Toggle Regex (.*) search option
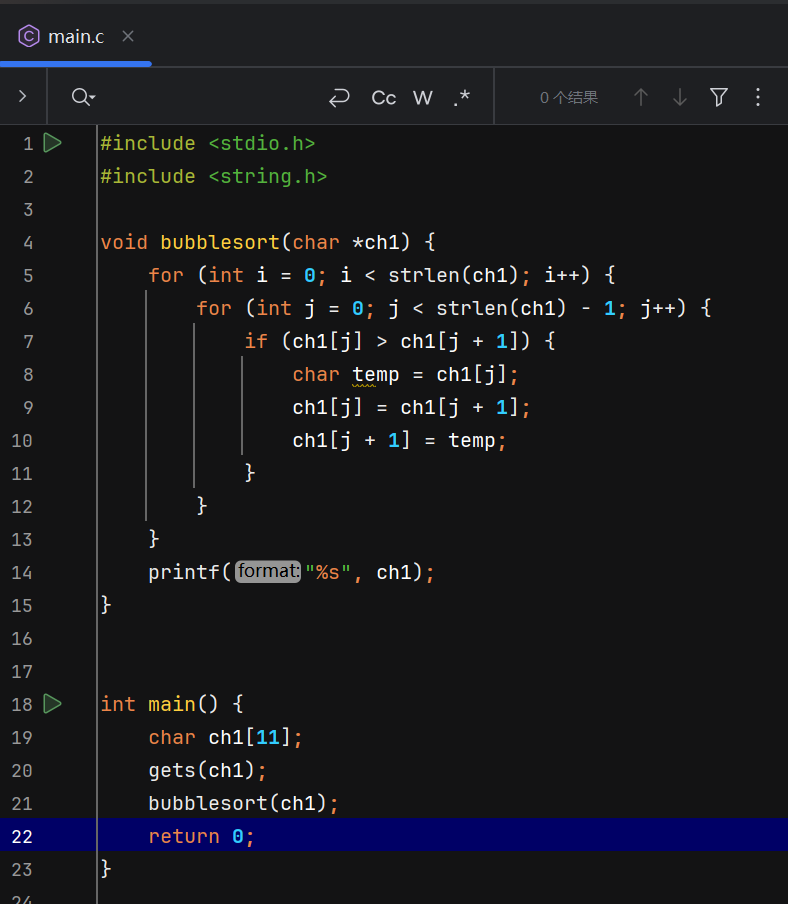This screenshot has width=788, height=904. pos(461,97)
